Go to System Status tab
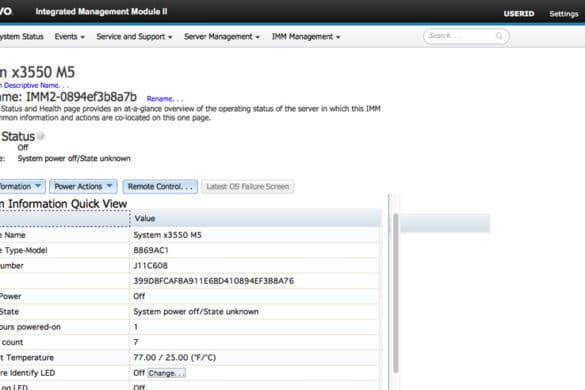This screenshot has height=390, width=585. coord(22,37)
